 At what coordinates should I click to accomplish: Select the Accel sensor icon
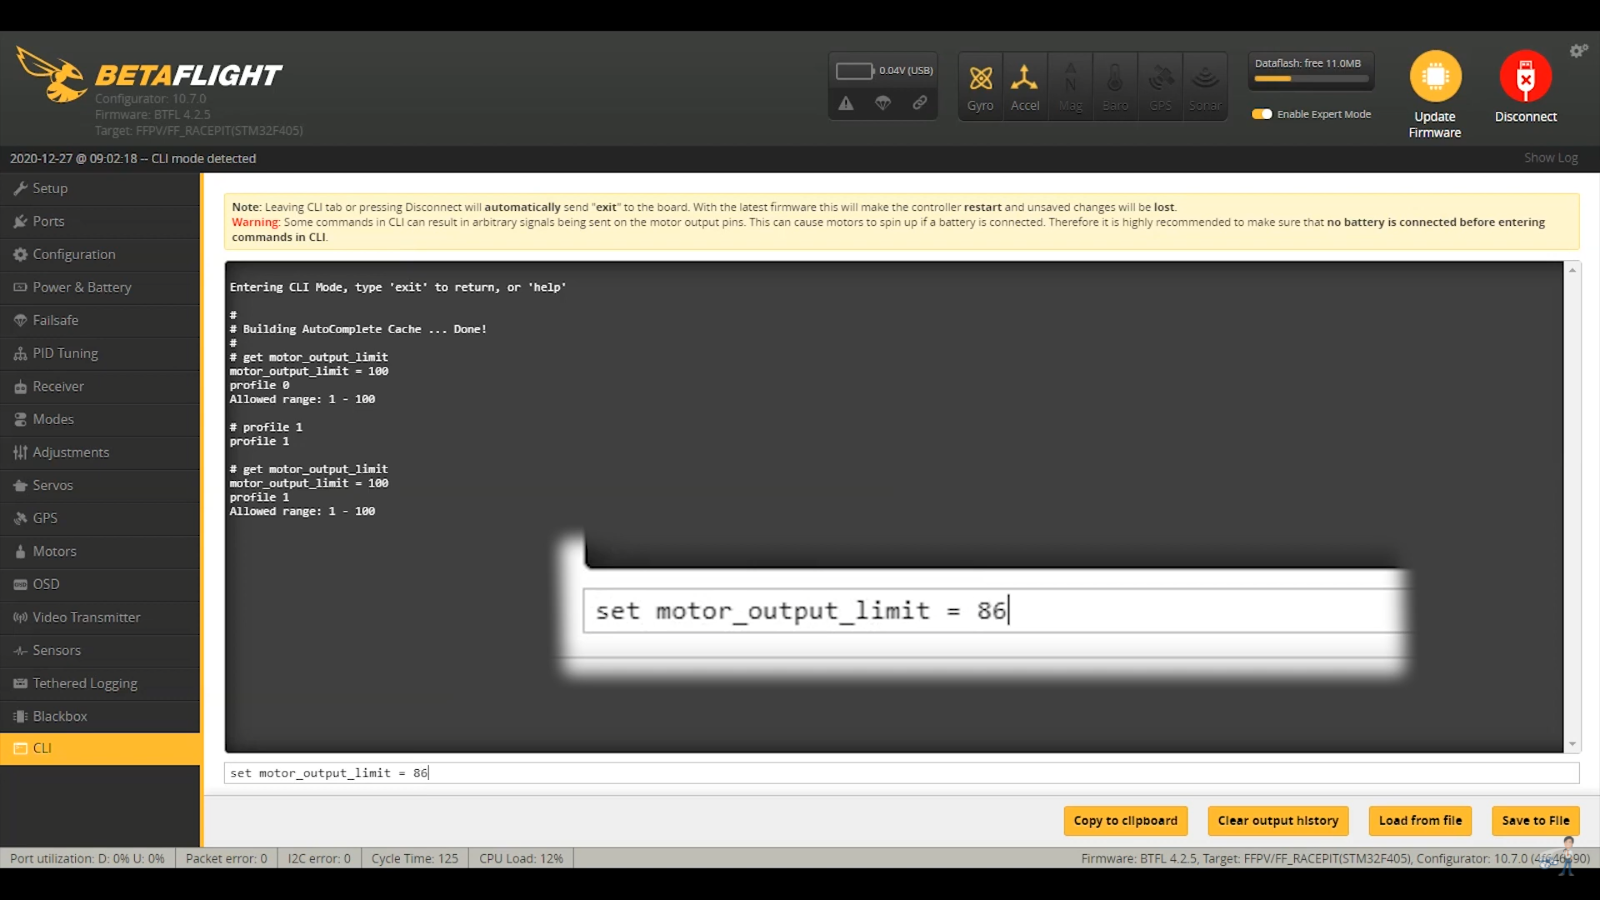[x=1024, y=85]
